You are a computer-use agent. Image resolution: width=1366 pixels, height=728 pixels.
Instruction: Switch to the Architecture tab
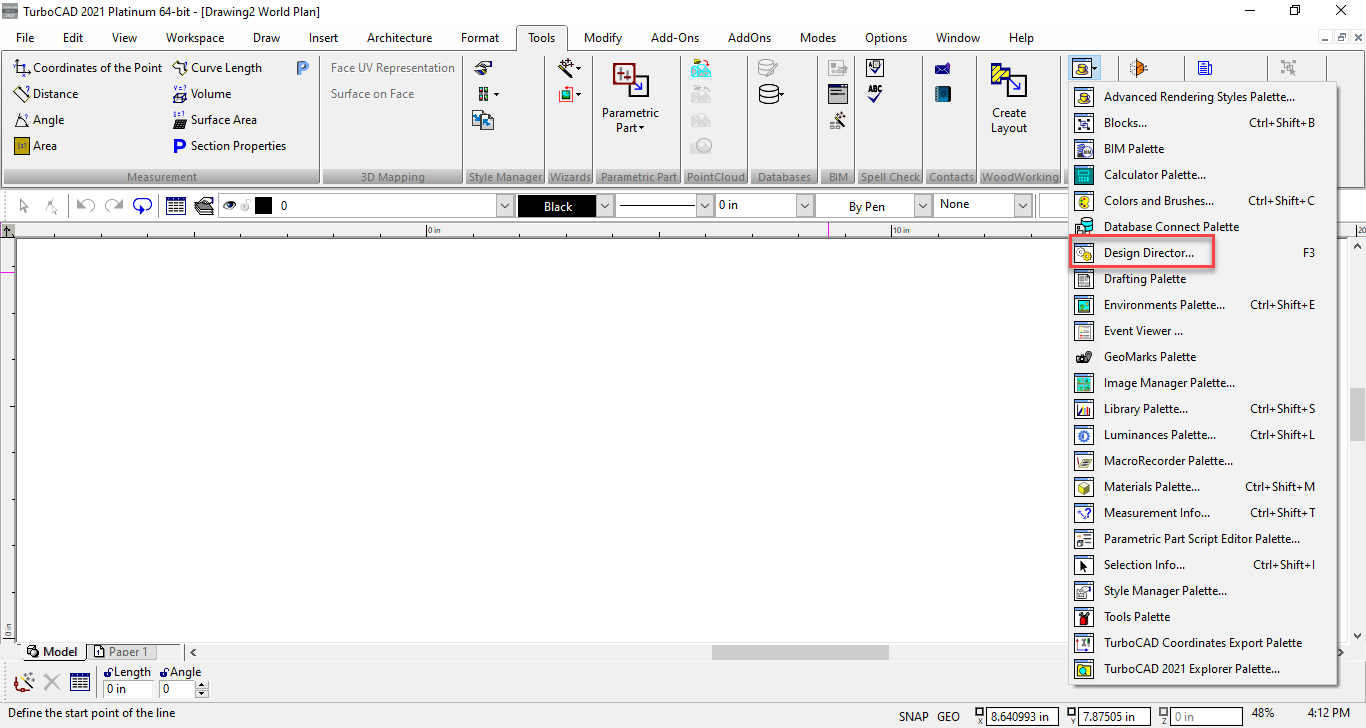point(399,38)
